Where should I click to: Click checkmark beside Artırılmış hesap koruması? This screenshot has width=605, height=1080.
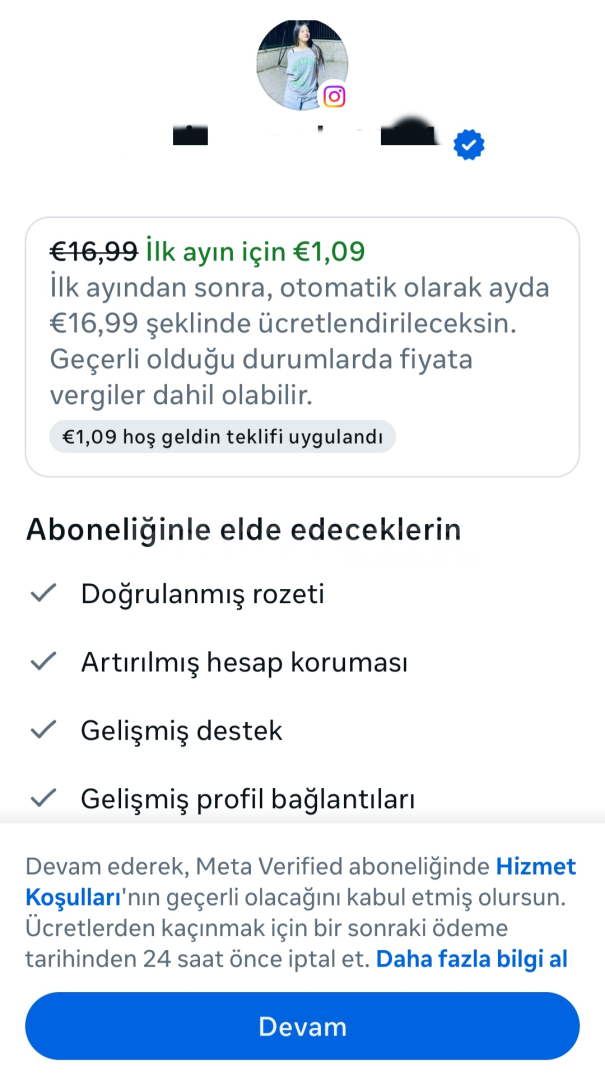point(43,662)
